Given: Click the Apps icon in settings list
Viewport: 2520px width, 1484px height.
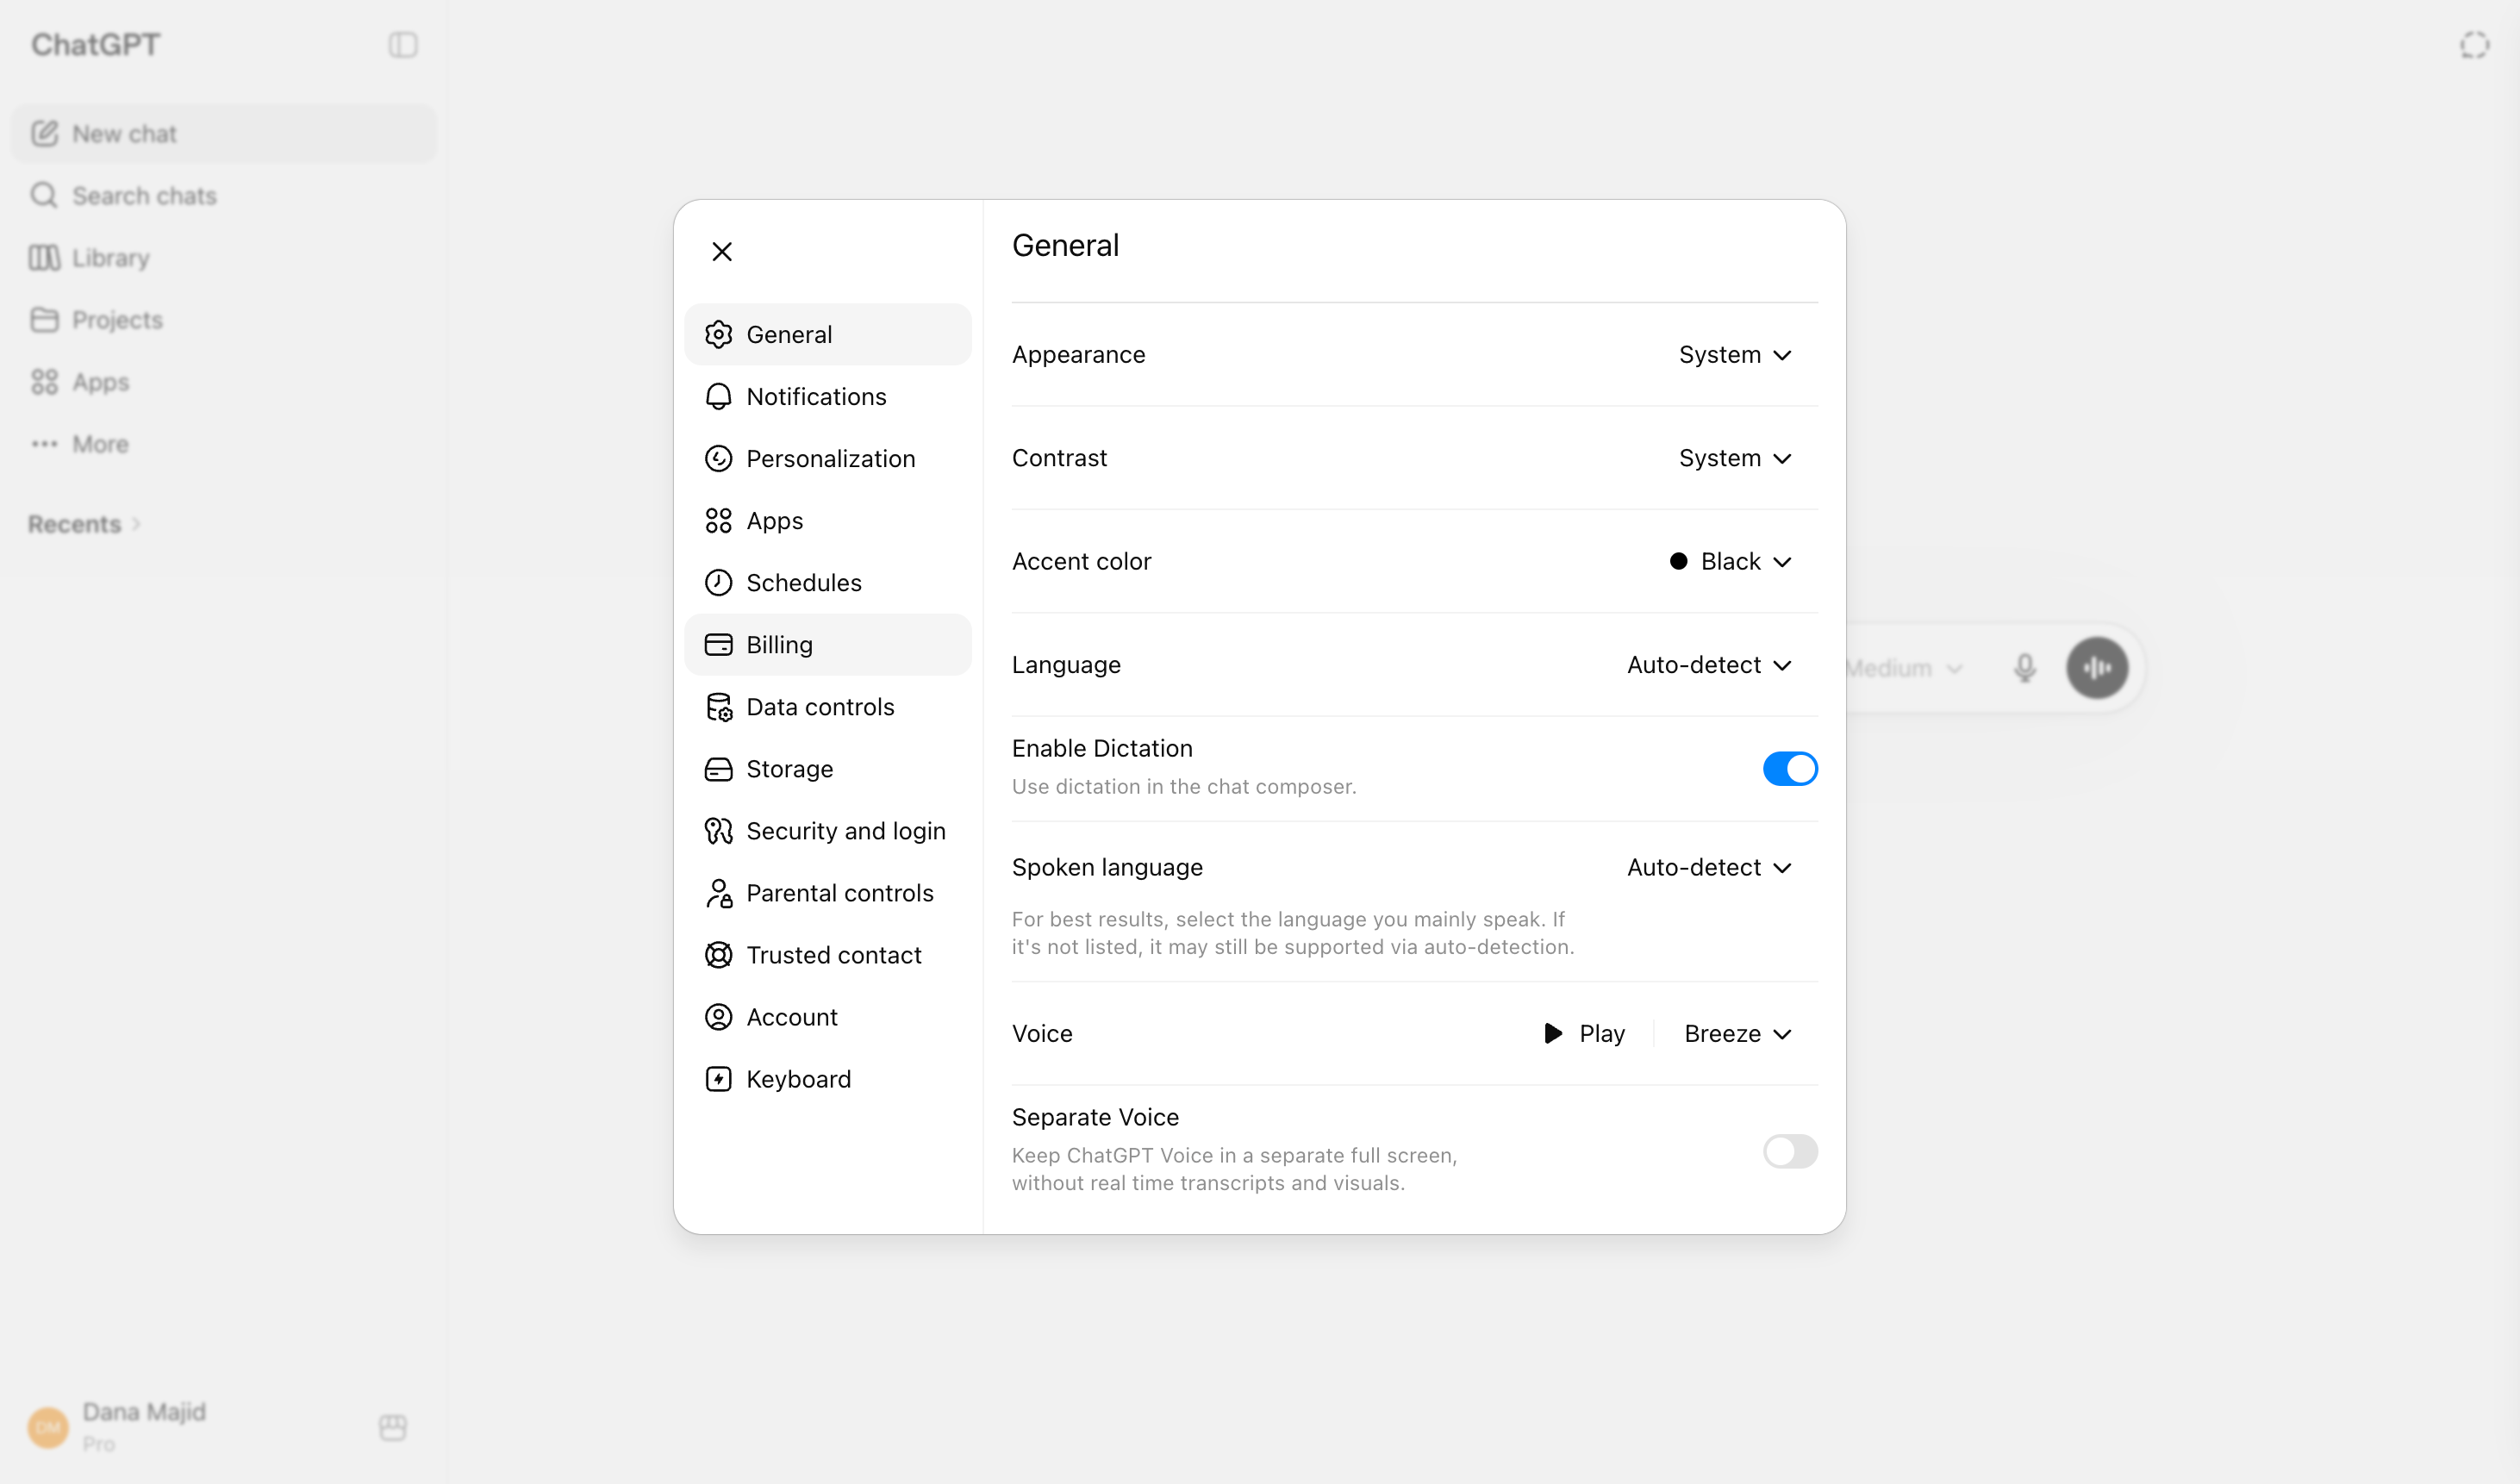Looking at the screenshot, I should 718,520.
